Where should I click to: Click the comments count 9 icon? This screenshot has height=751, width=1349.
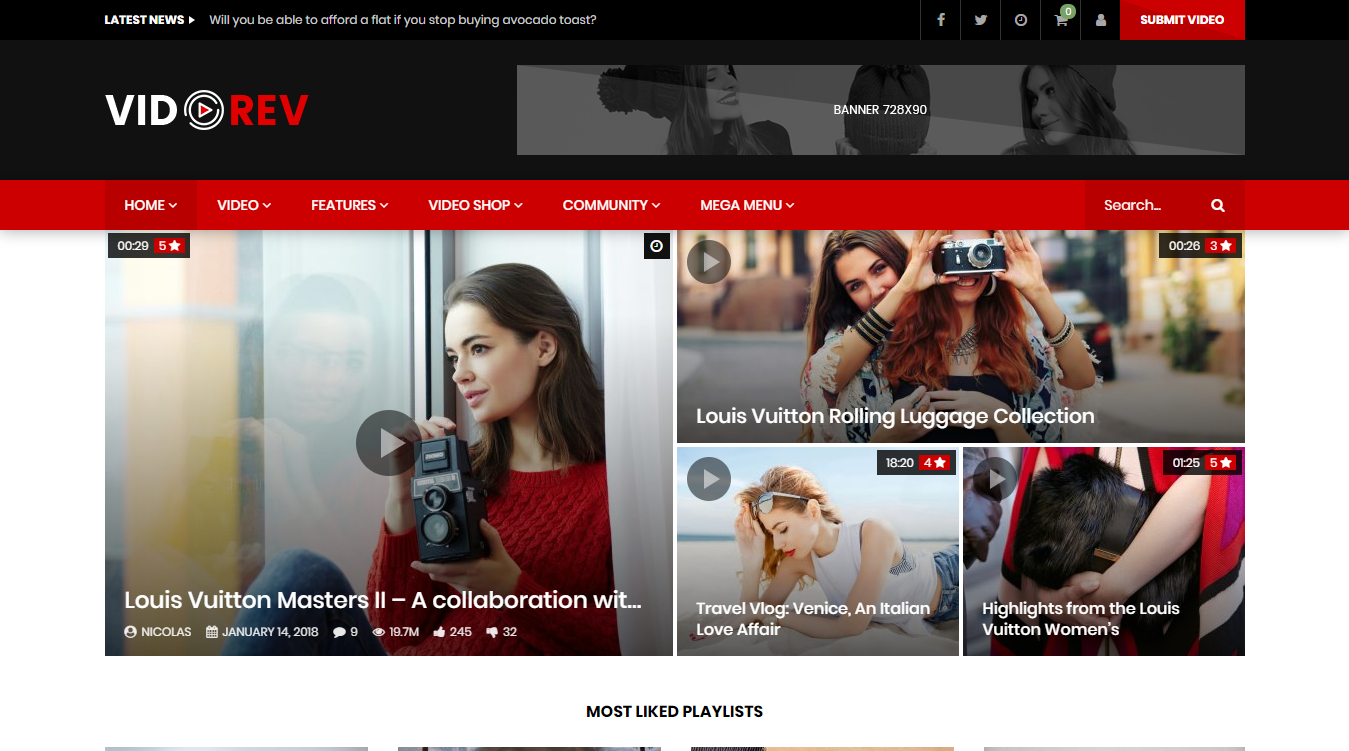click(x=339, y=632)
